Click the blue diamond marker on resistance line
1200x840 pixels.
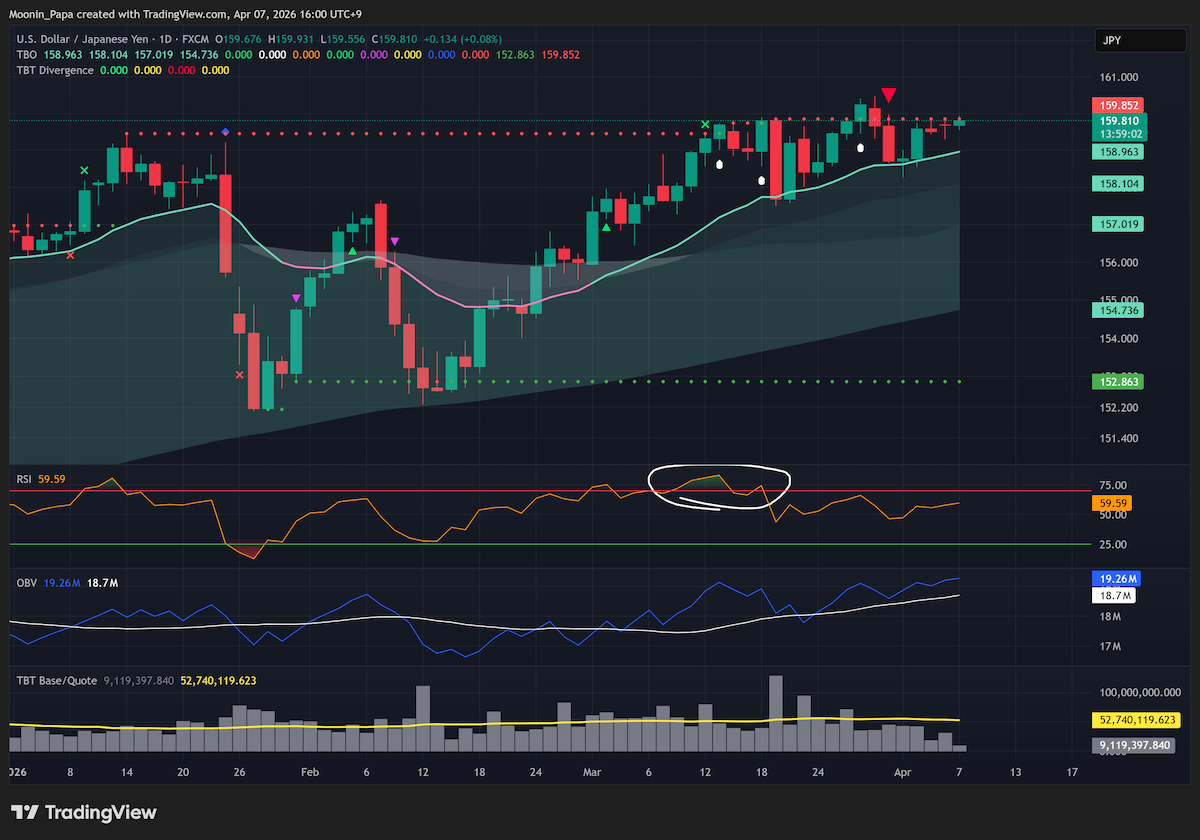[x=226, y=132]
